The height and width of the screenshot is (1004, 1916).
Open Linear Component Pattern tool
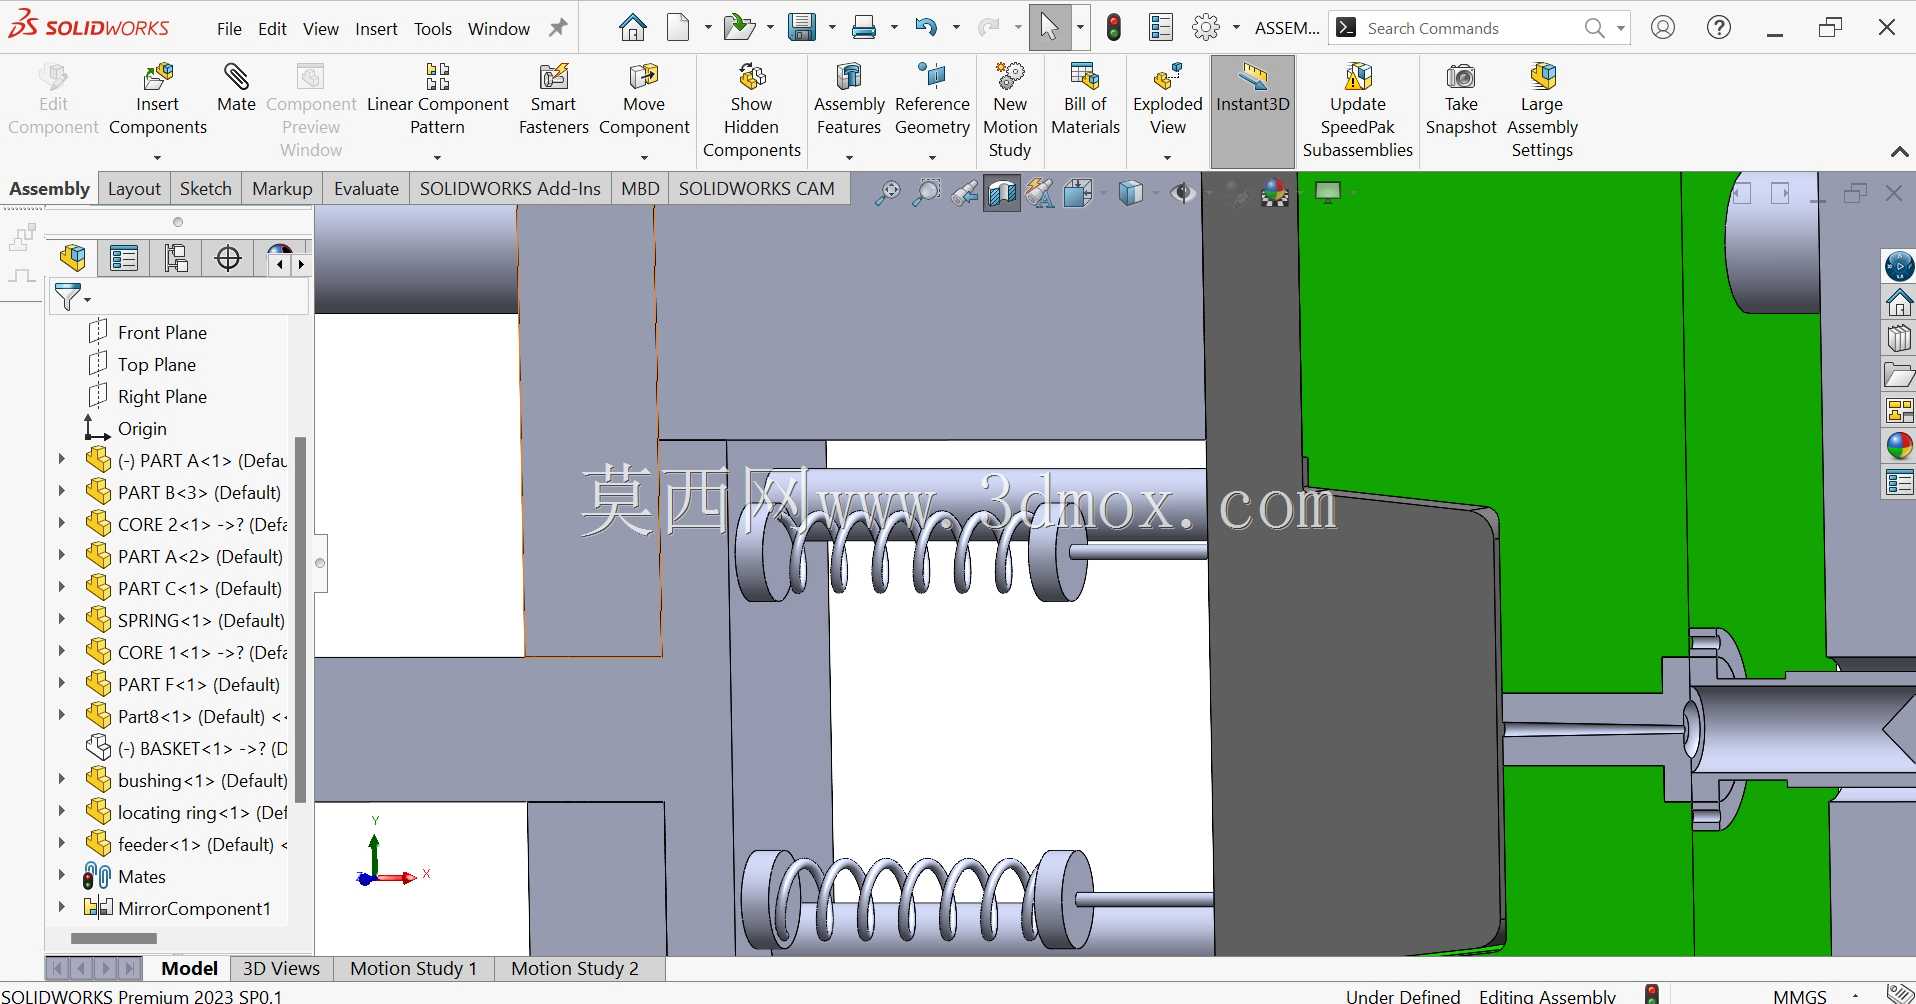click(x=438, y=100)
